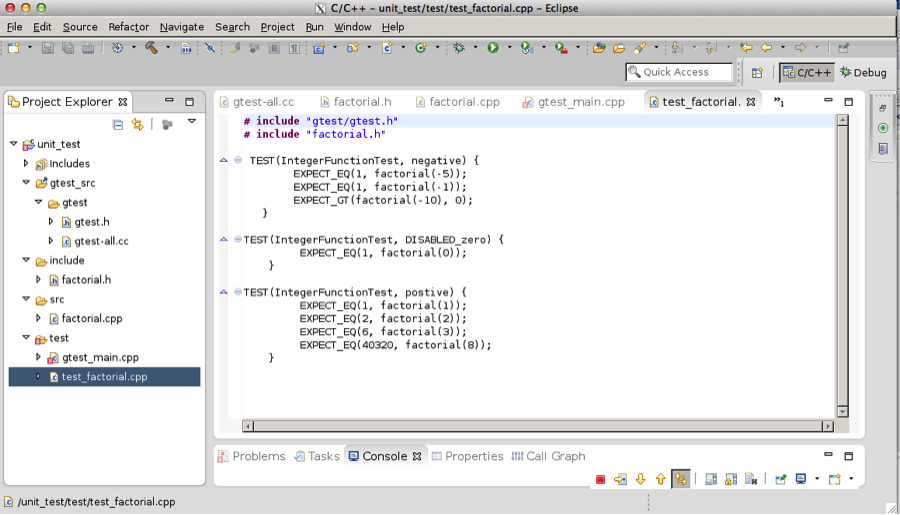
Task: Click the Clear Console icon
Action: click(751, 479)
